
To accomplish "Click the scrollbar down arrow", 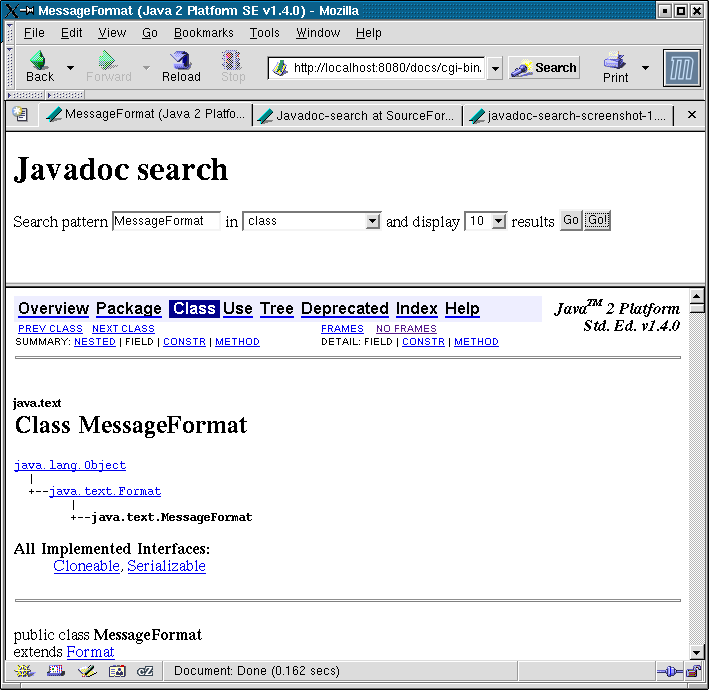I will tap(696, 652).
